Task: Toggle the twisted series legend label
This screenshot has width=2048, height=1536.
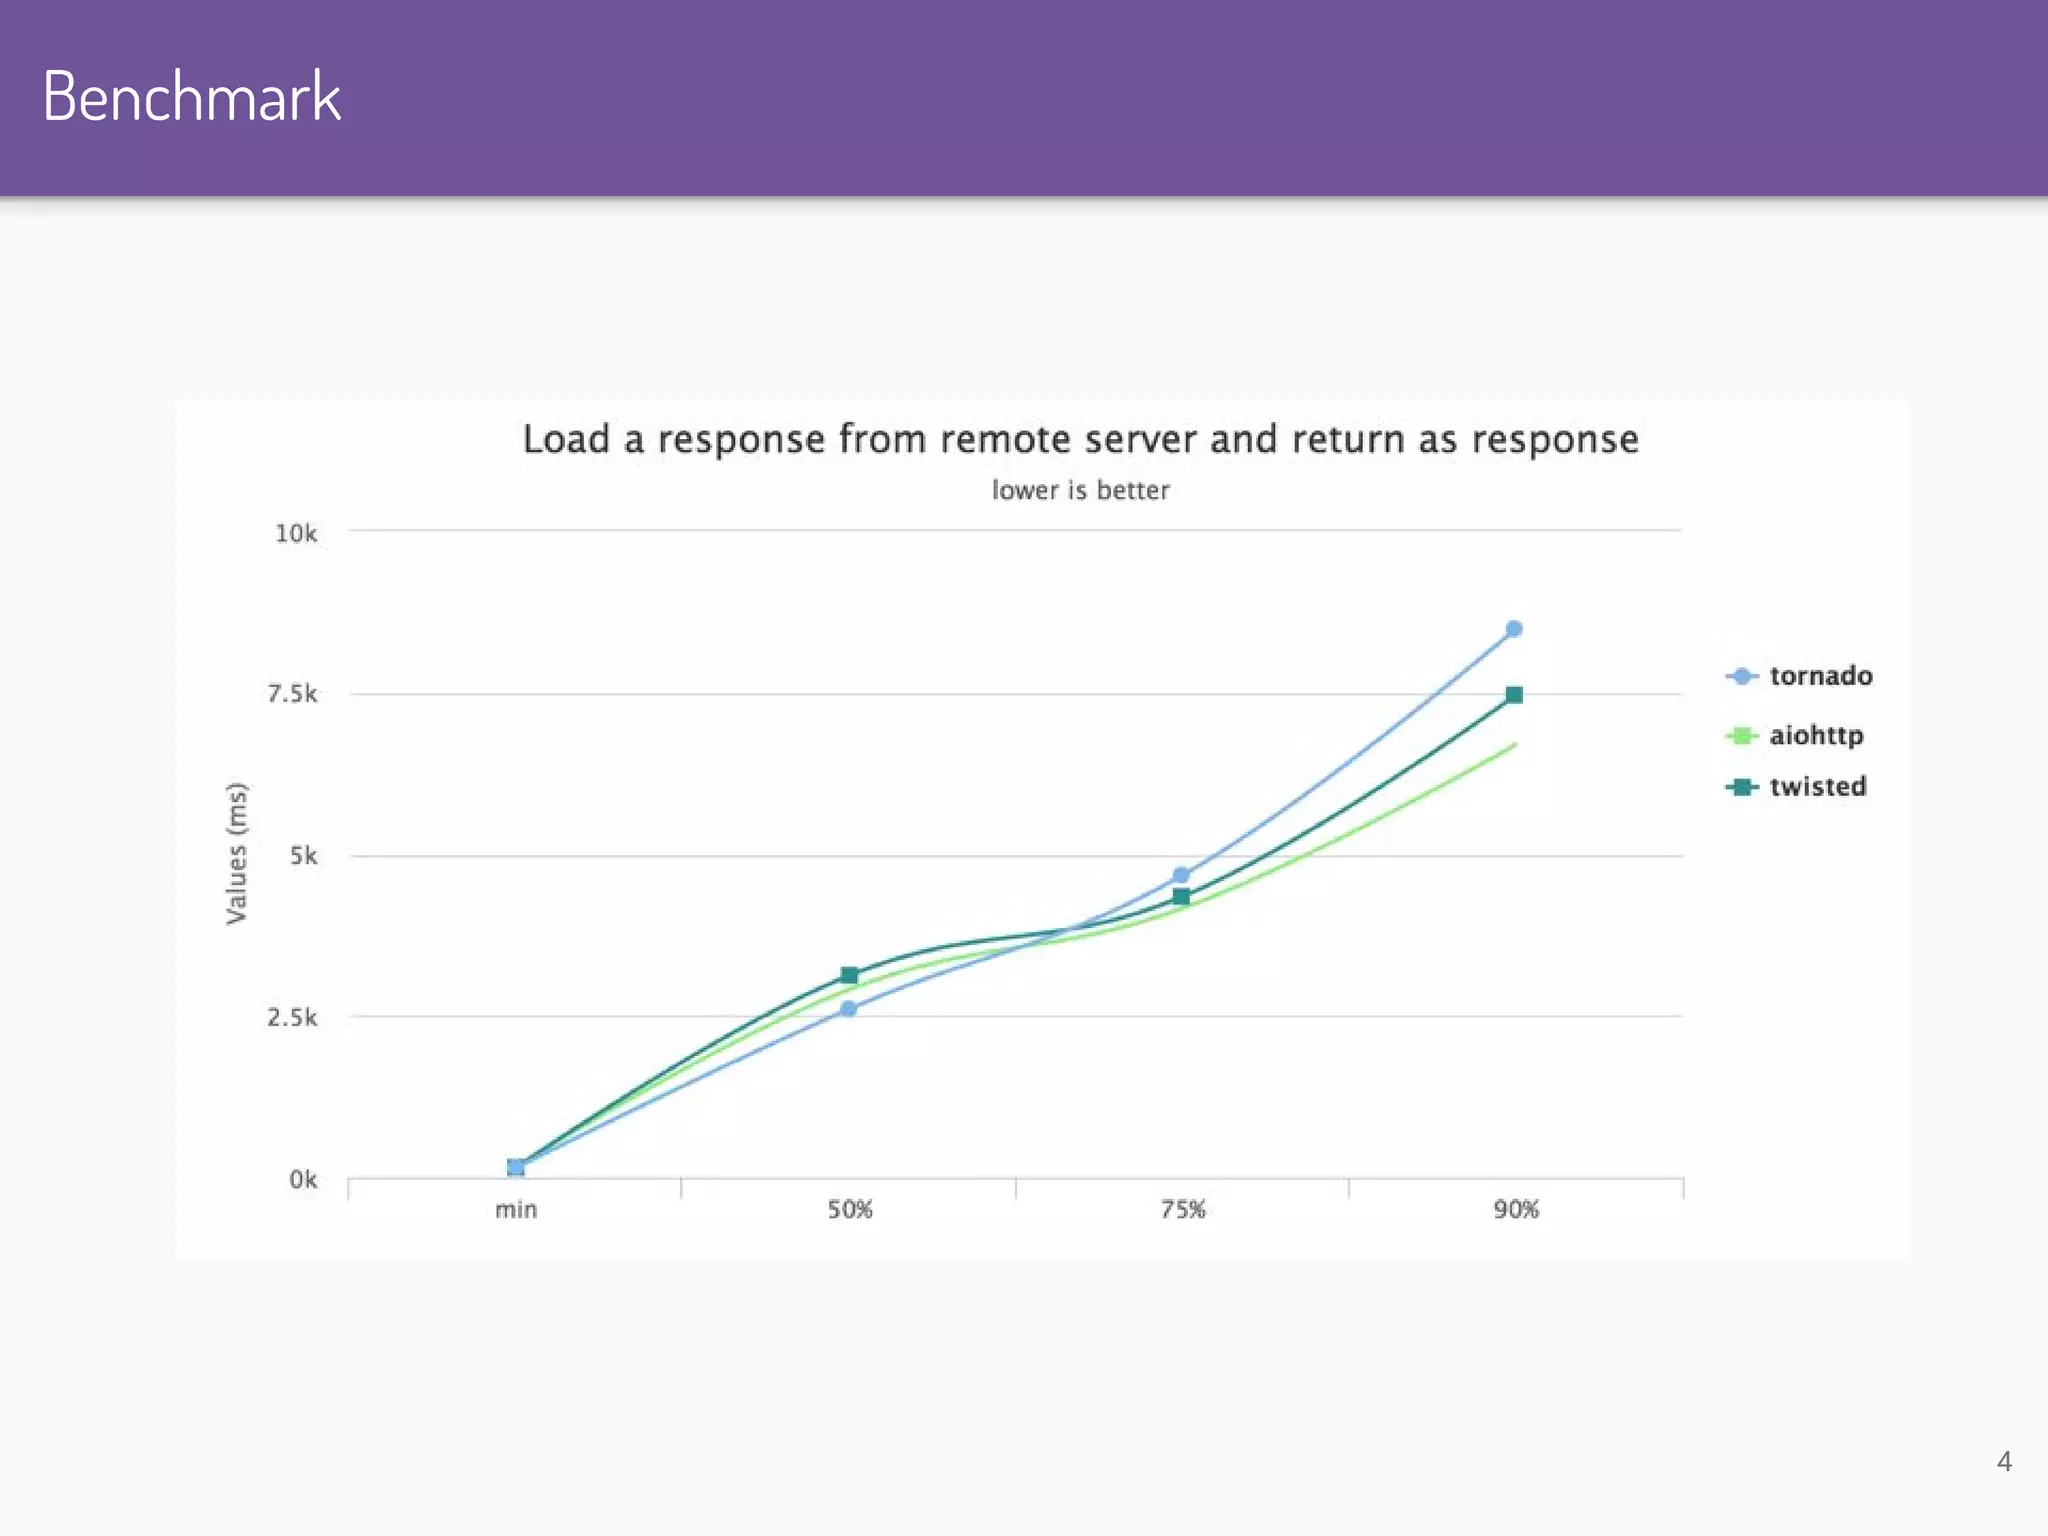Action: tap(1817, 787)
